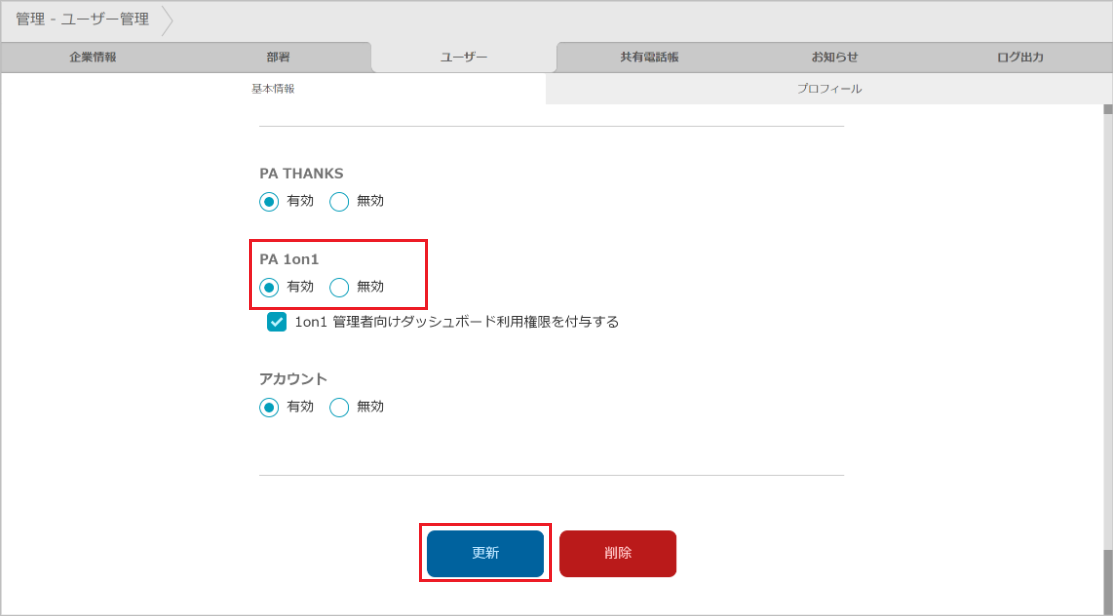Screen dimensions: 1113x616
Task: Click the 1on1 管理者向けダッシュボード利用権限 label text
Action: [x=457, y=322]
